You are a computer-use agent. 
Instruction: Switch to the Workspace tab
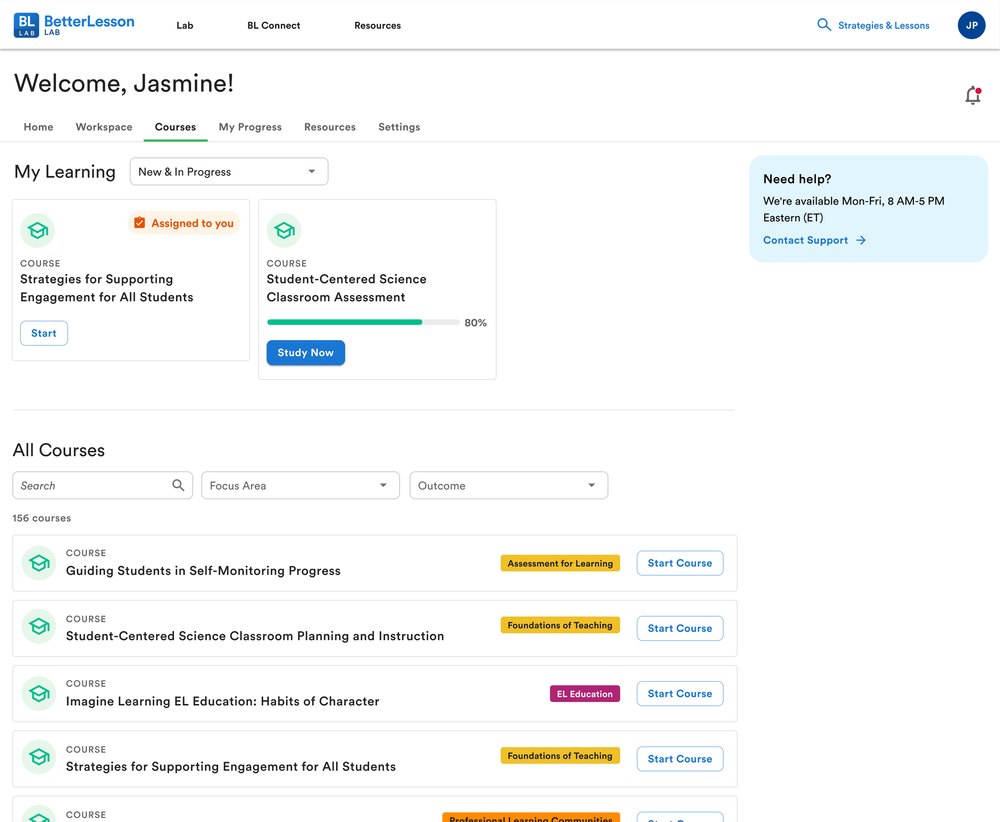click(104, 127)
